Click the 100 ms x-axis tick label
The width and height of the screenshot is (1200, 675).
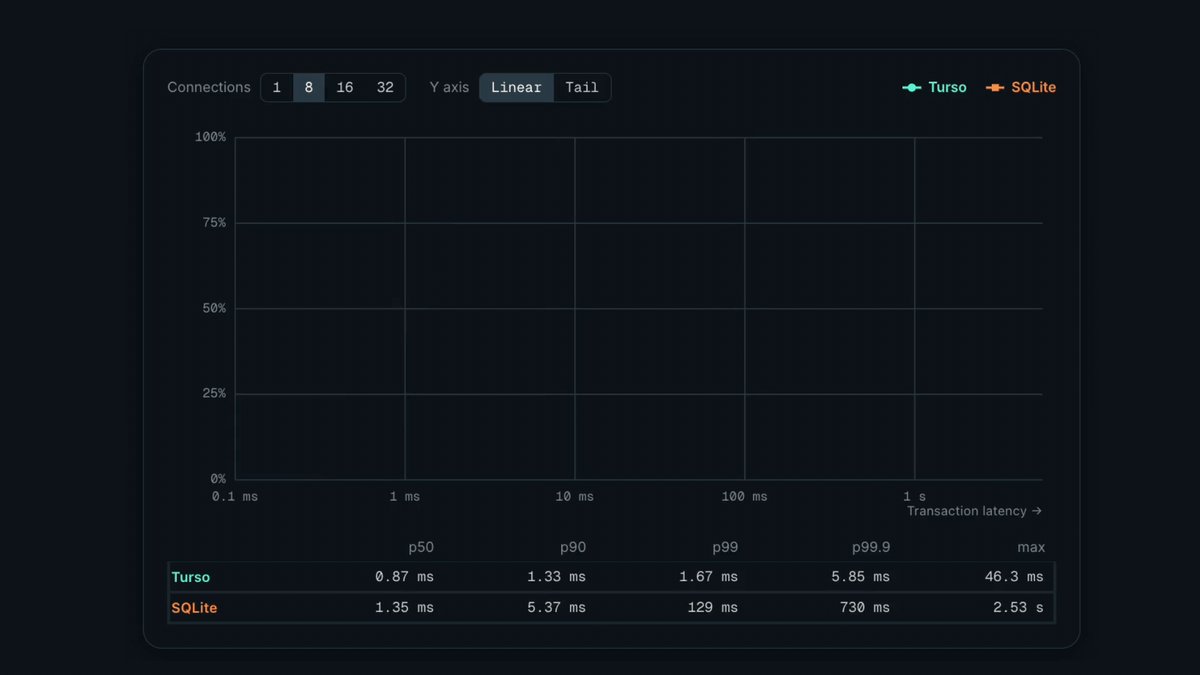pyautogui.click(x=745, y=497)
